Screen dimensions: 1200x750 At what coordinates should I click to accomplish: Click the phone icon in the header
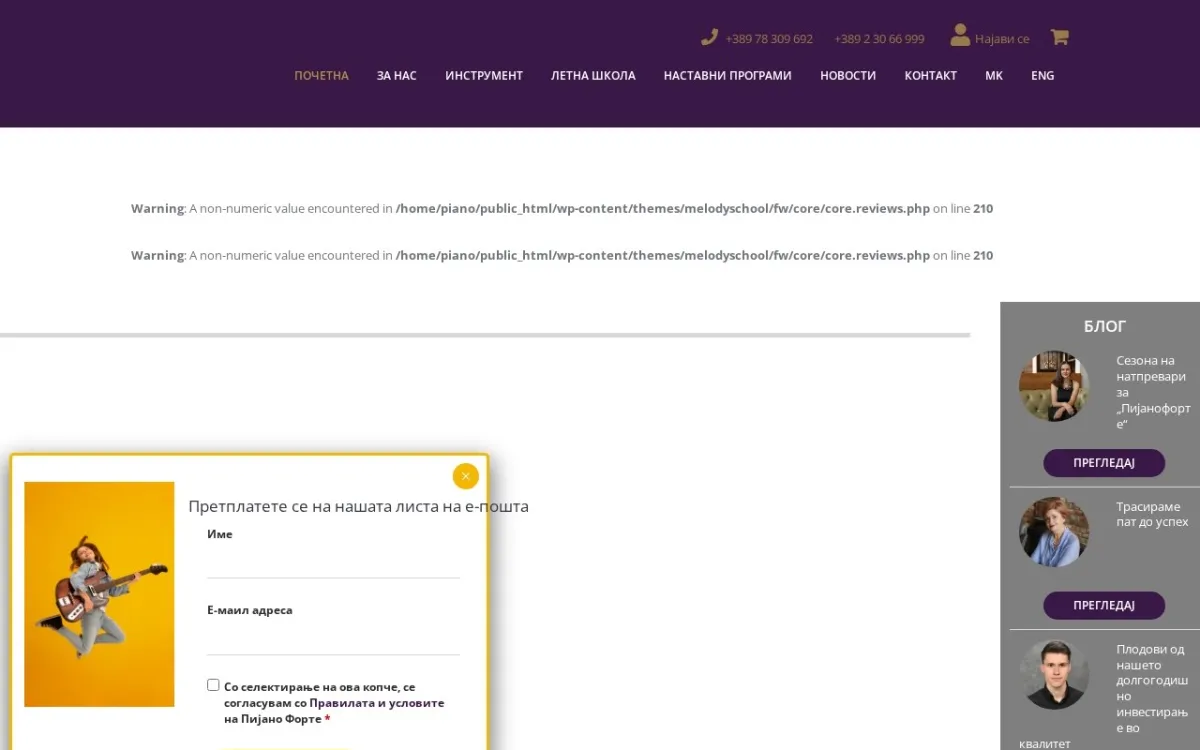(710, 37)
